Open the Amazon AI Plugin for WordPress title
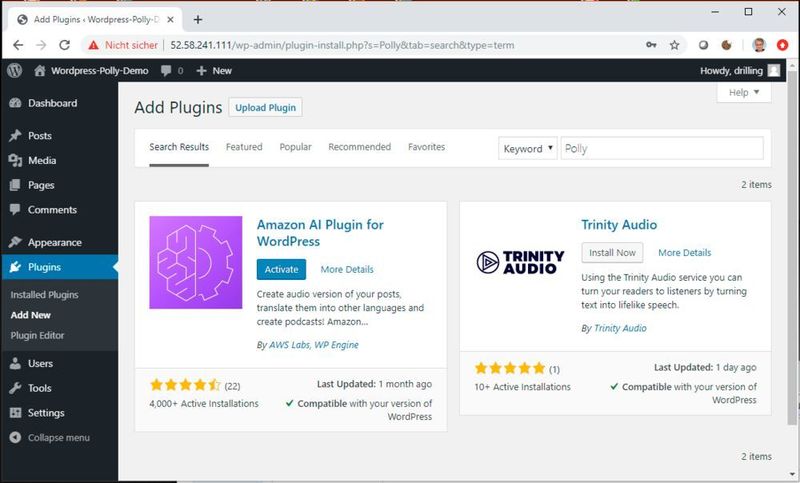Screen dimensions: 800x483 tap(320, 233)
